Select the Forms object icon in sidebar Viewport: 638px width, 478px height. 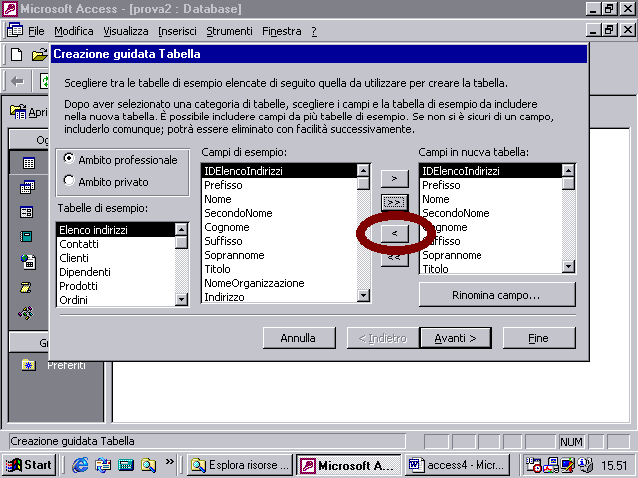27,212
